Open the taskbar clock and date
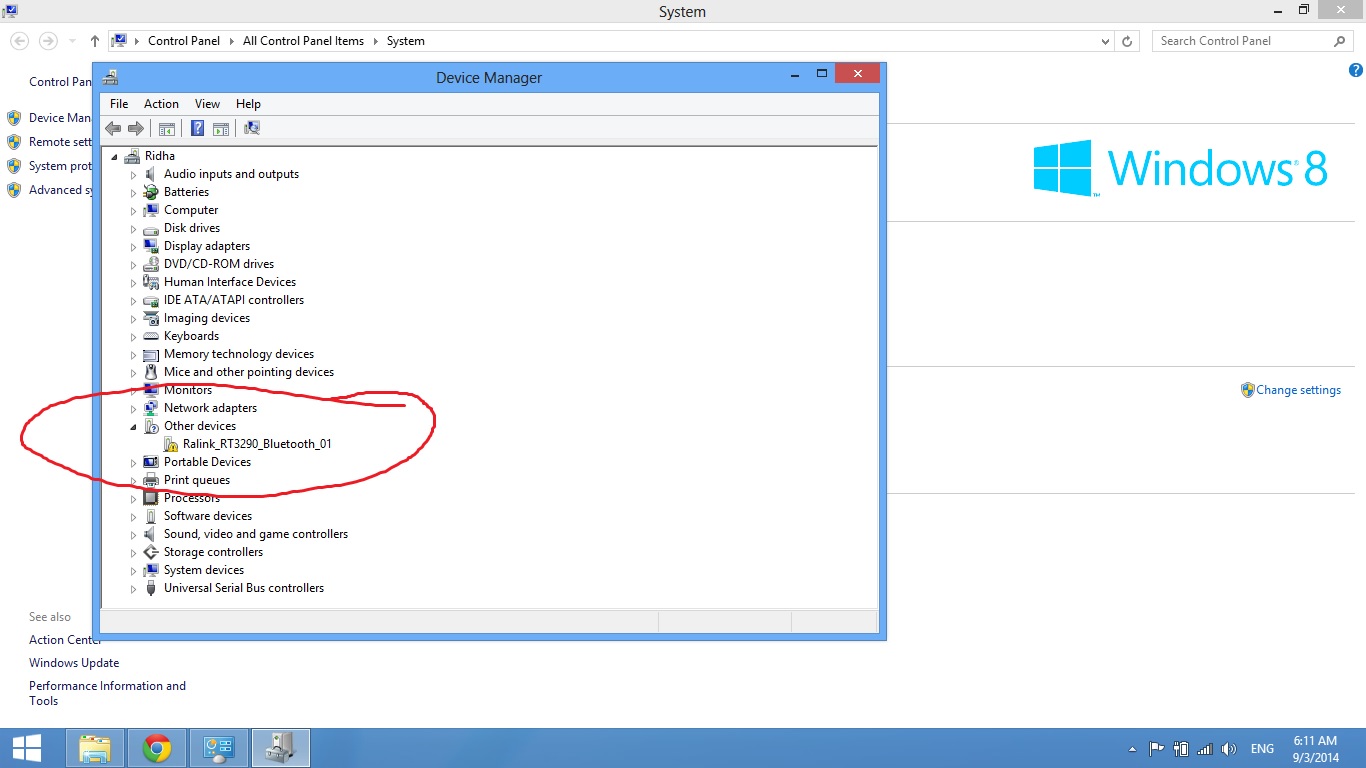The height and width of the screenshot is (768, 1366). click(1315, 749)
